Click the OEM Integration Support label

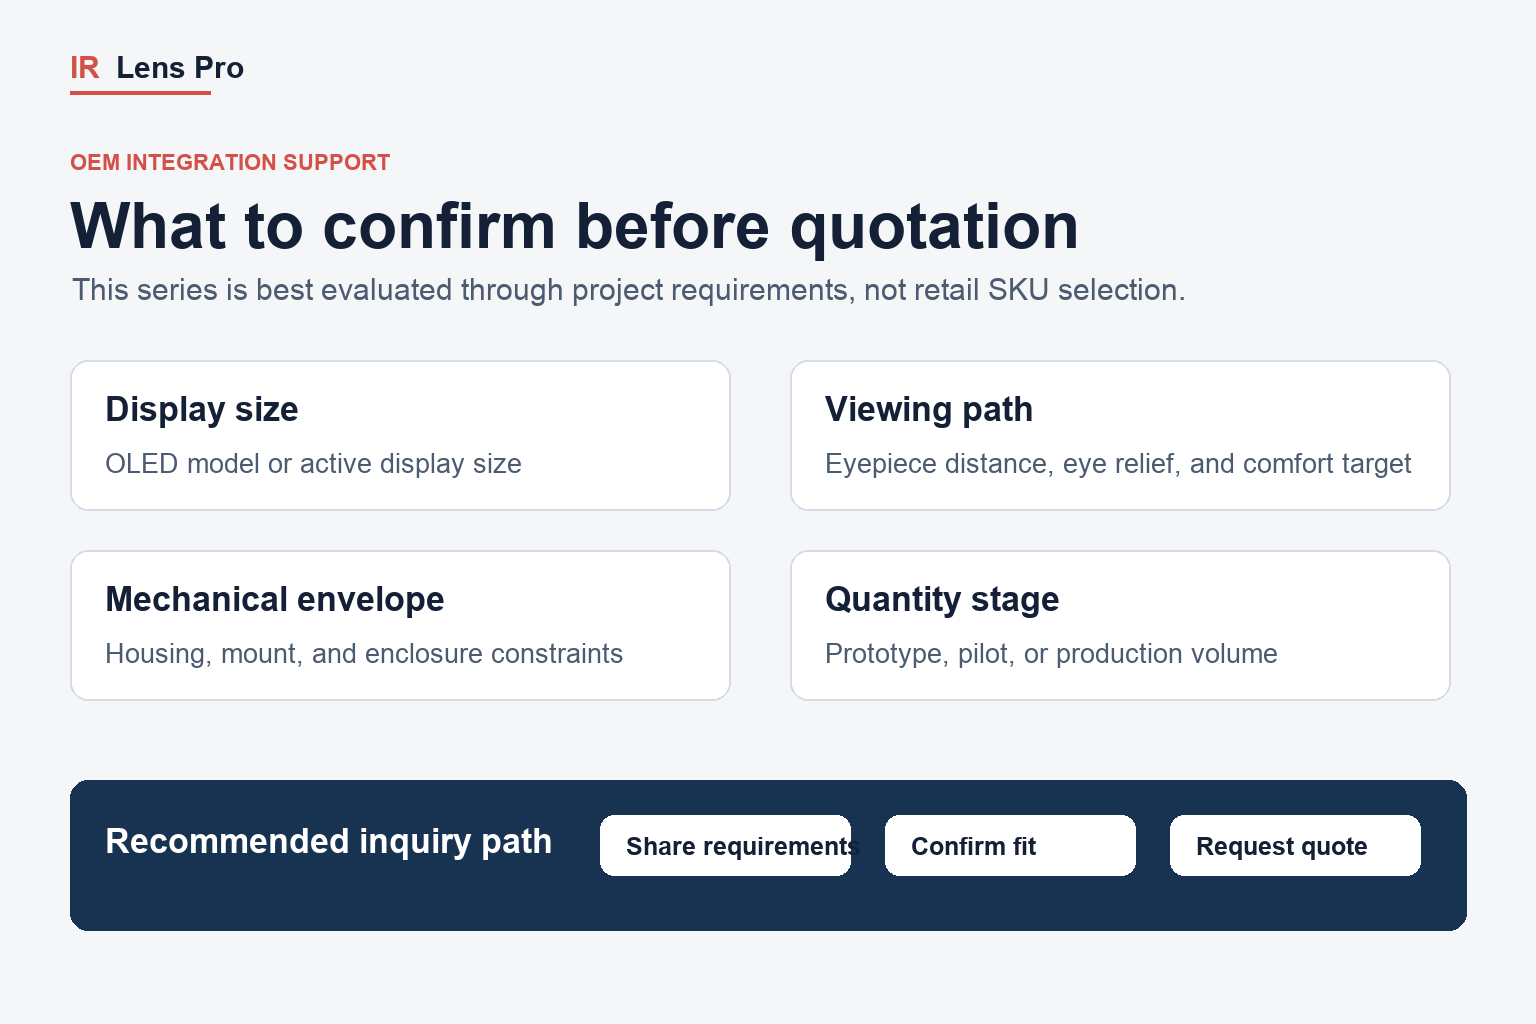click(230, 162)
